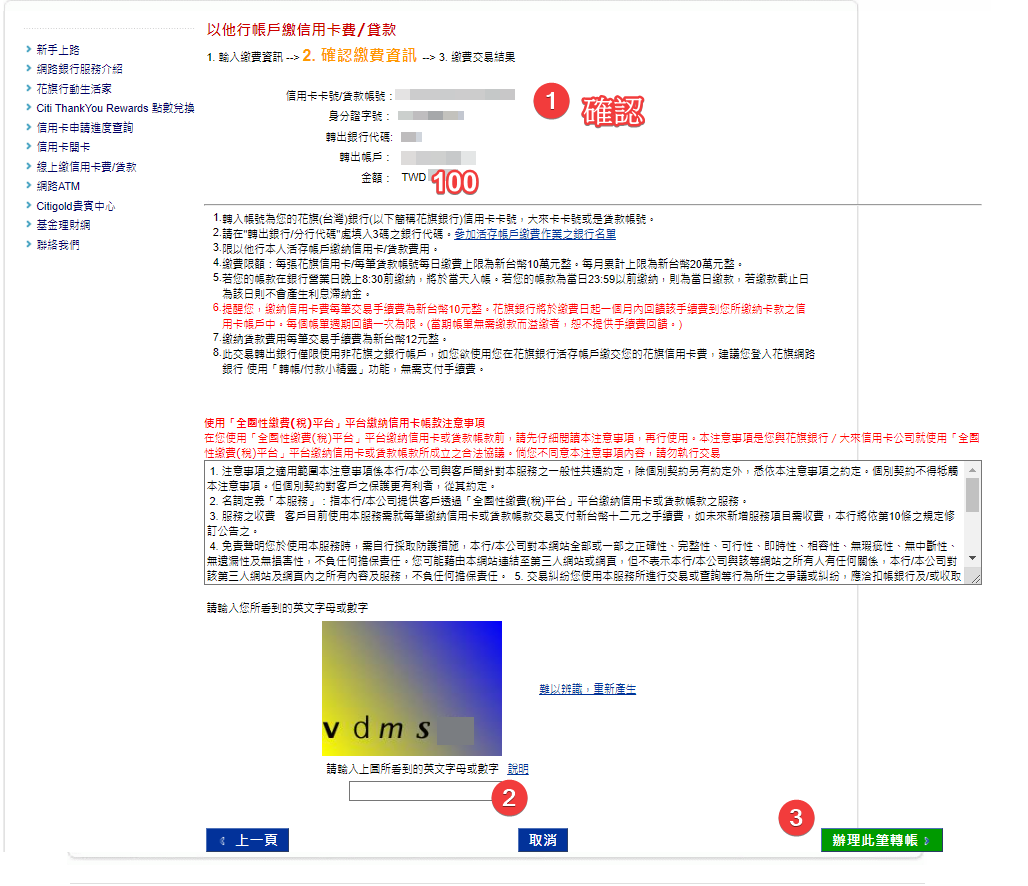Select 線上繳信用卡費/貸款 menu item
The width and height of the screenshot is (1028, 886).
coord(86,167)
